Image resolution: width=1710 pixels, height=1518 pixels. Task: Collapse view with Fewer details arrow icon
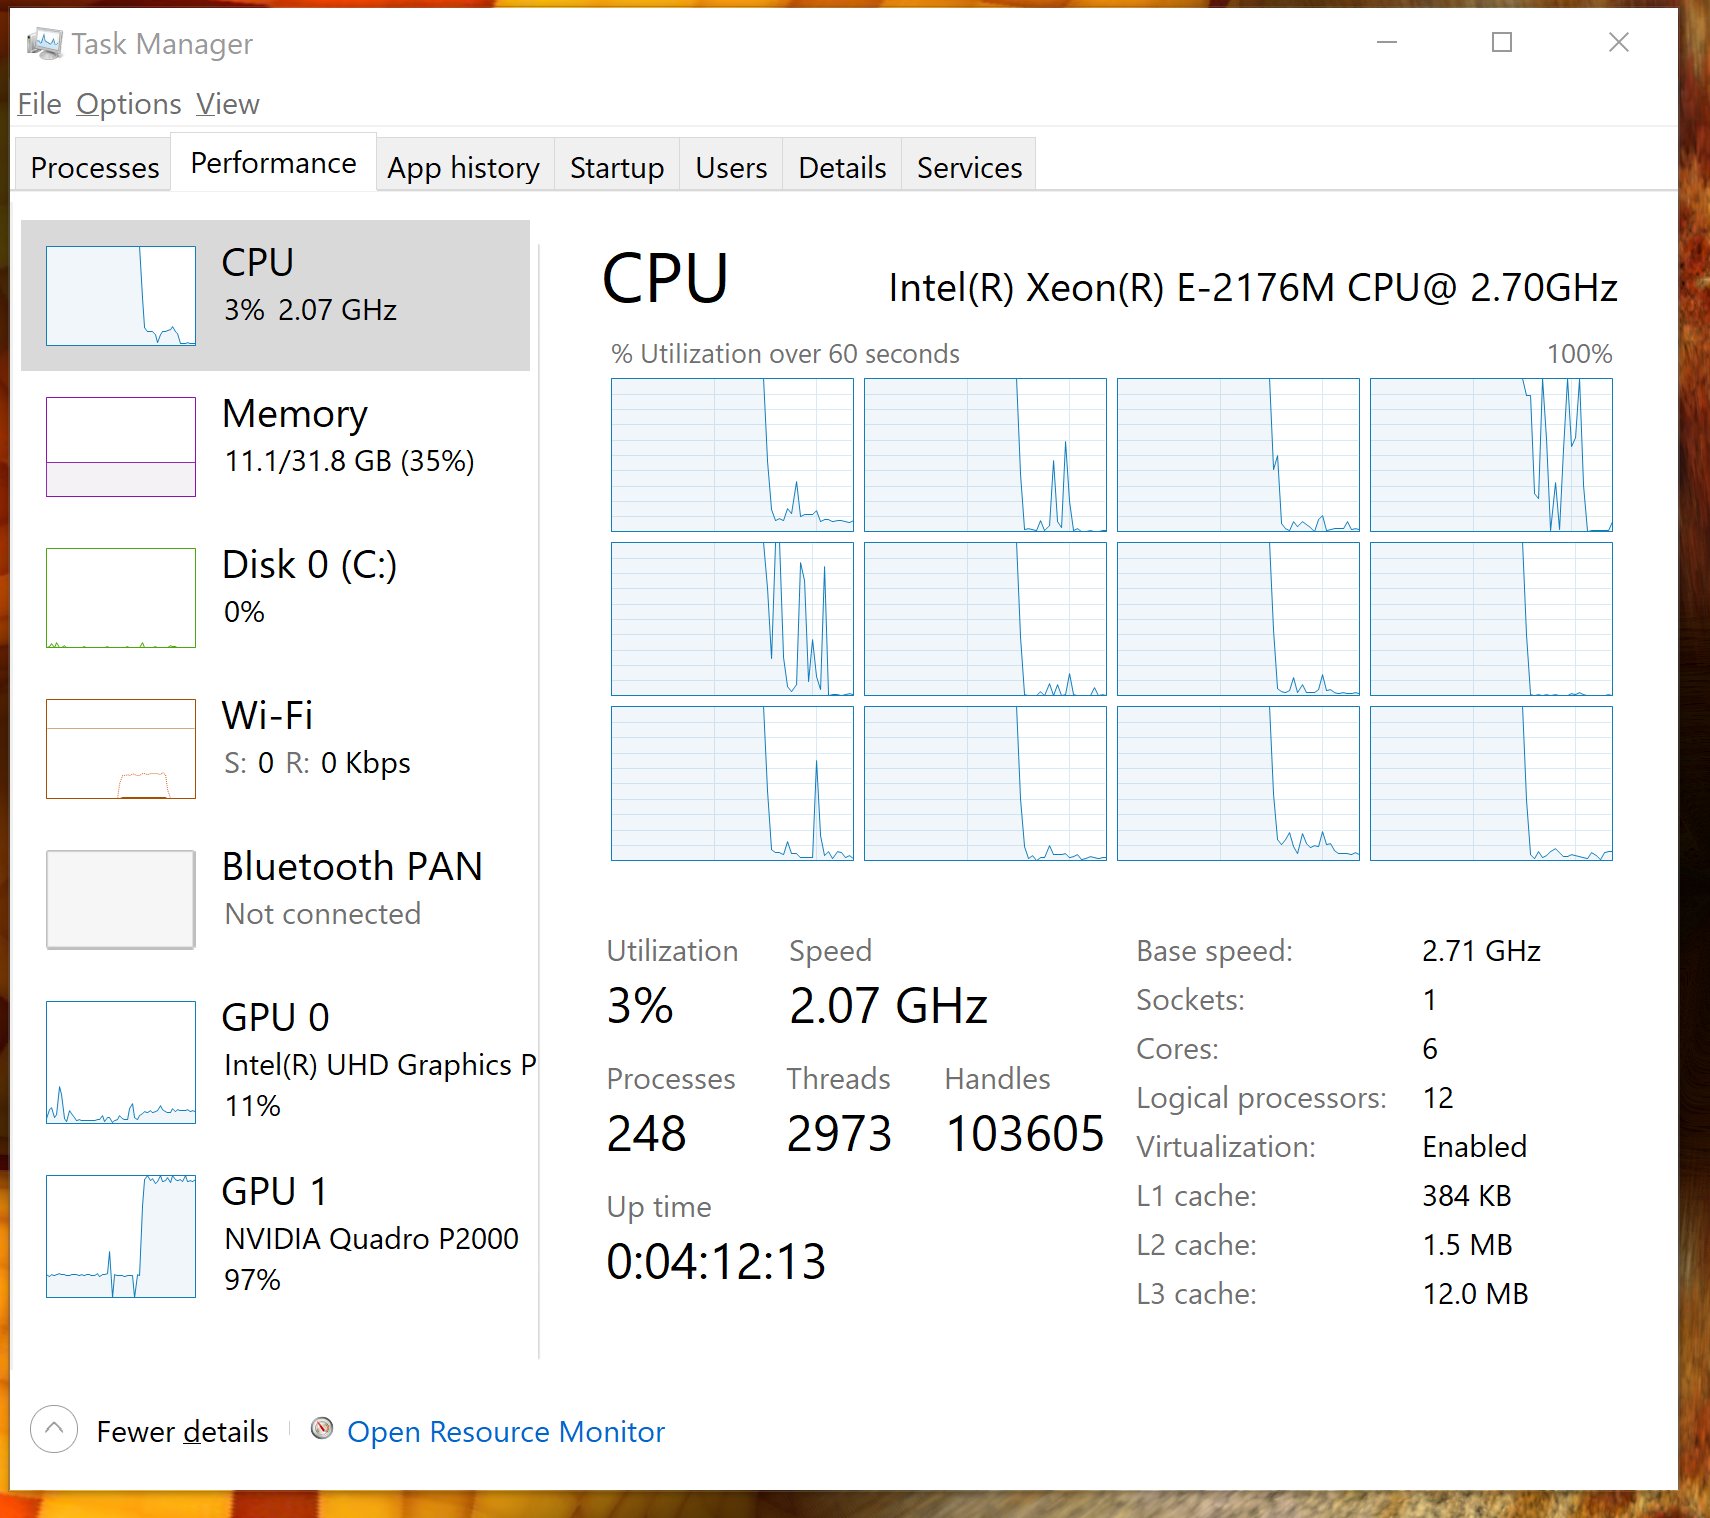(x=54, y=1429)
